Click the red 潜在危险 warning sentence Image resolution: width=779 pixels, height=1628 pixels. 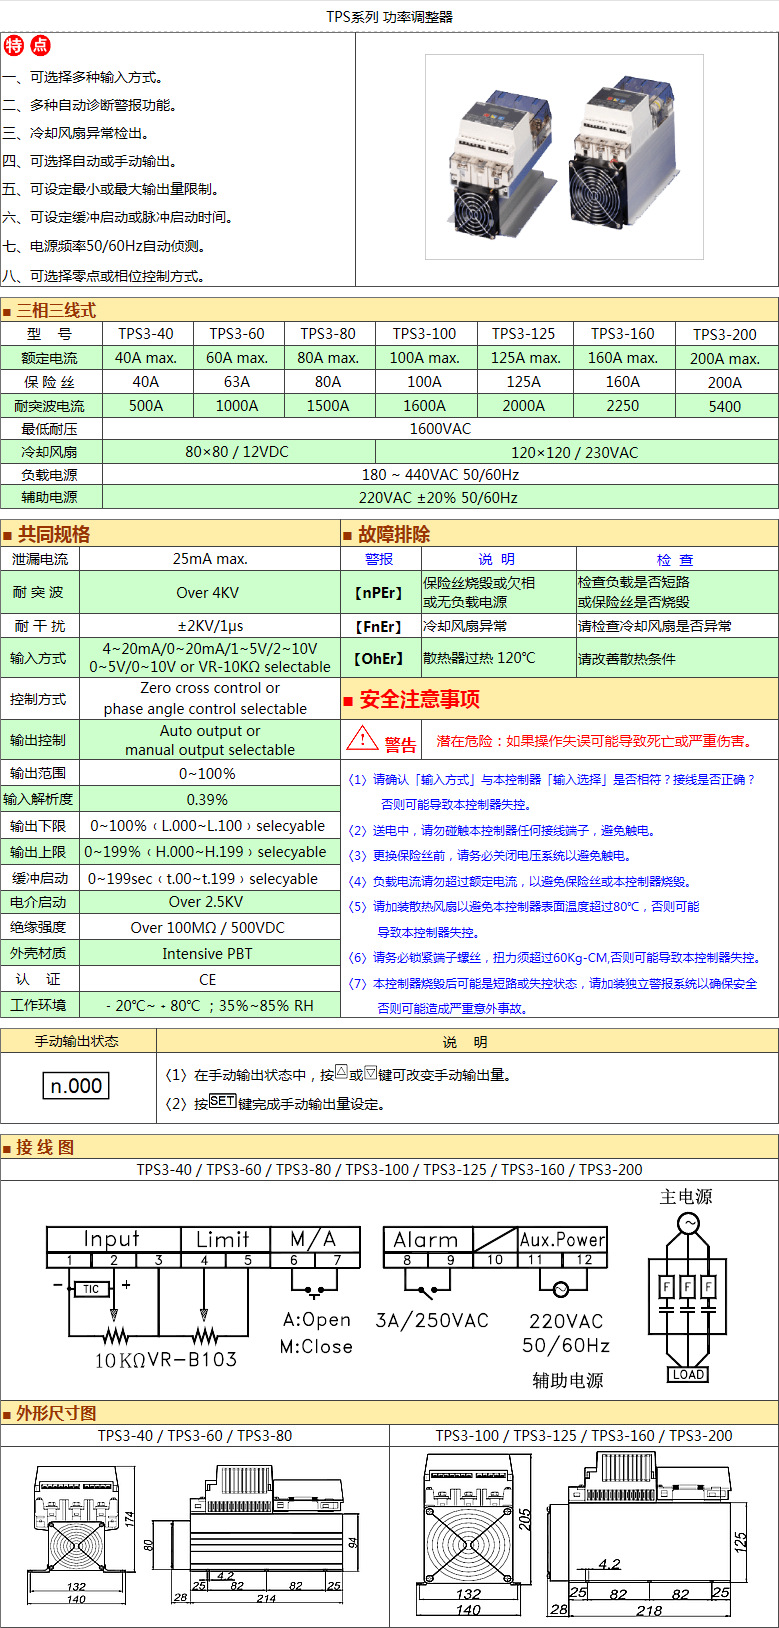(594, 741)
